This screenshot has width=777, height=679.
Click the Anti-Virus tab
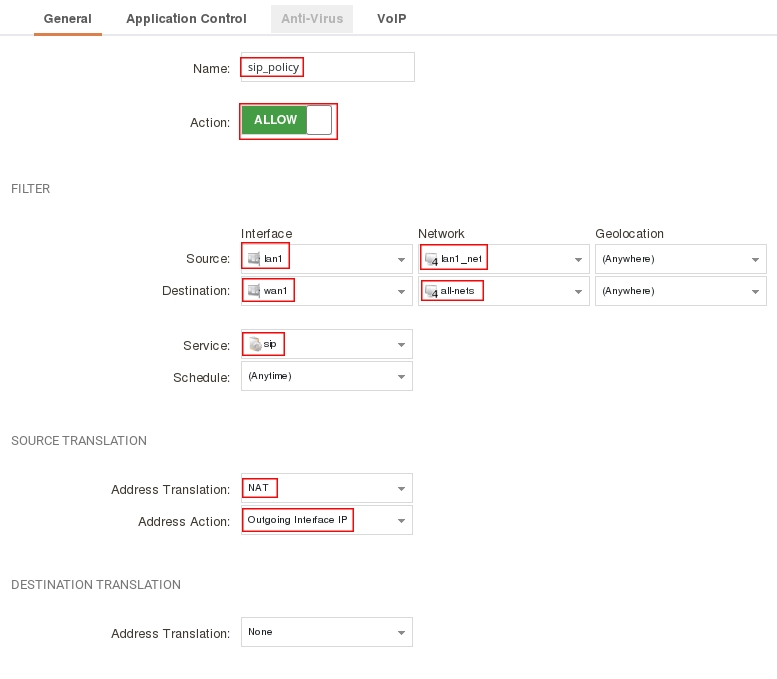pyautogui.click(x=312, y=19)
